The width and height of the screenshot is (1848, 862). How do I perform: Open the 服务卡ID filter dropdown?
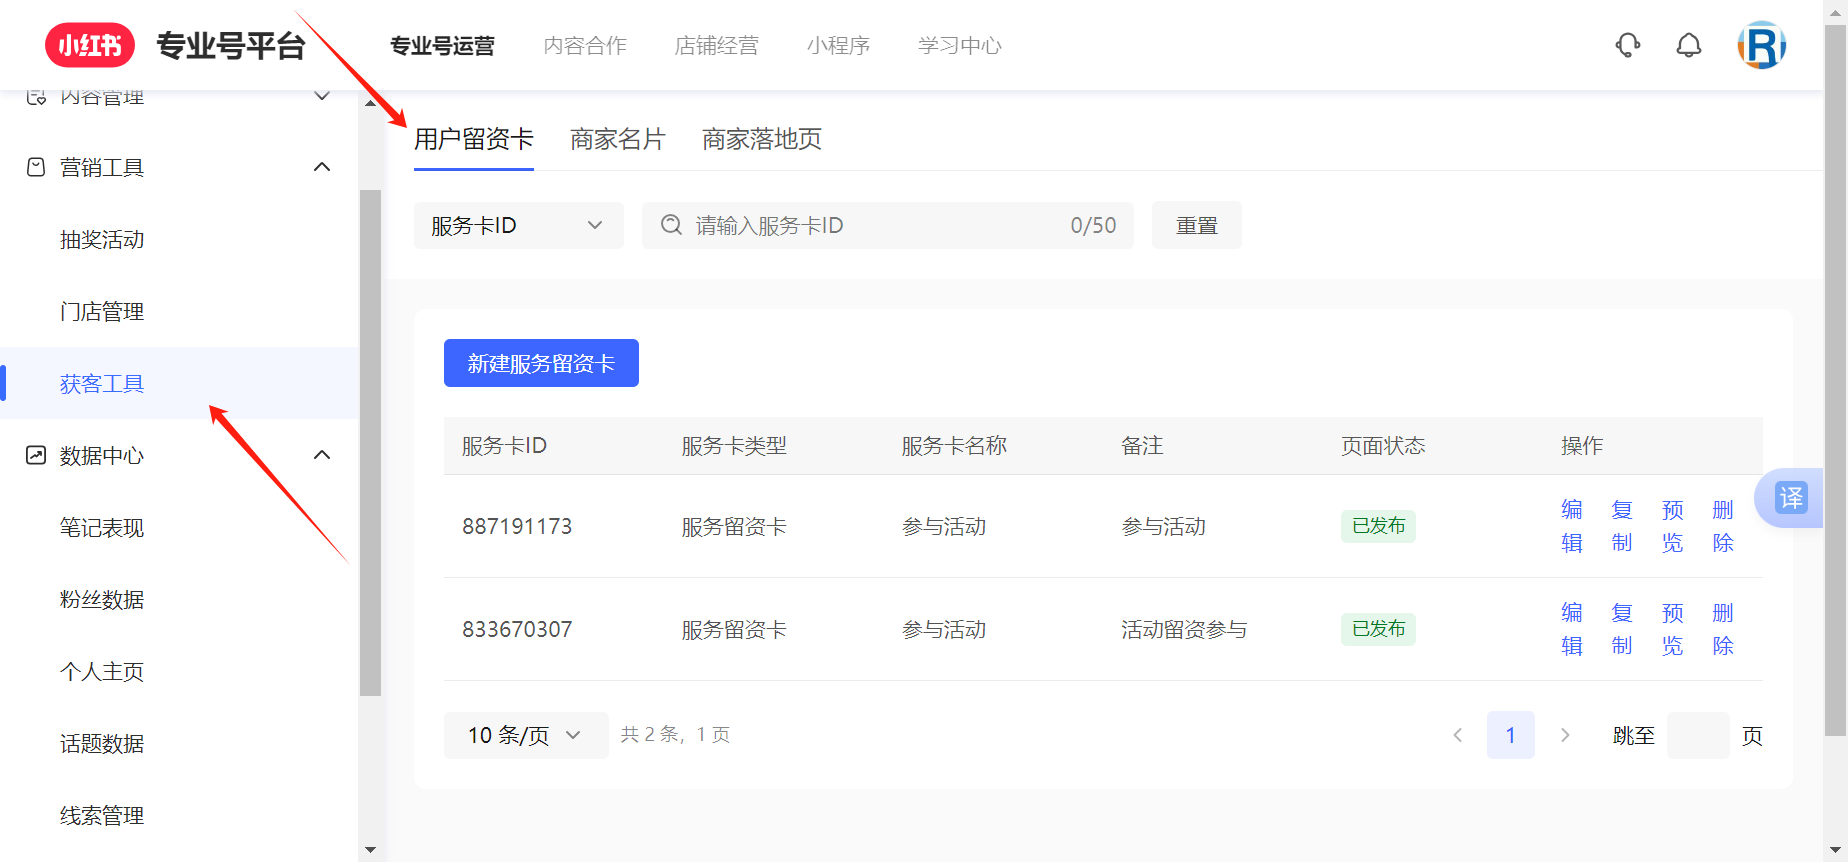[x=518, y=225]
